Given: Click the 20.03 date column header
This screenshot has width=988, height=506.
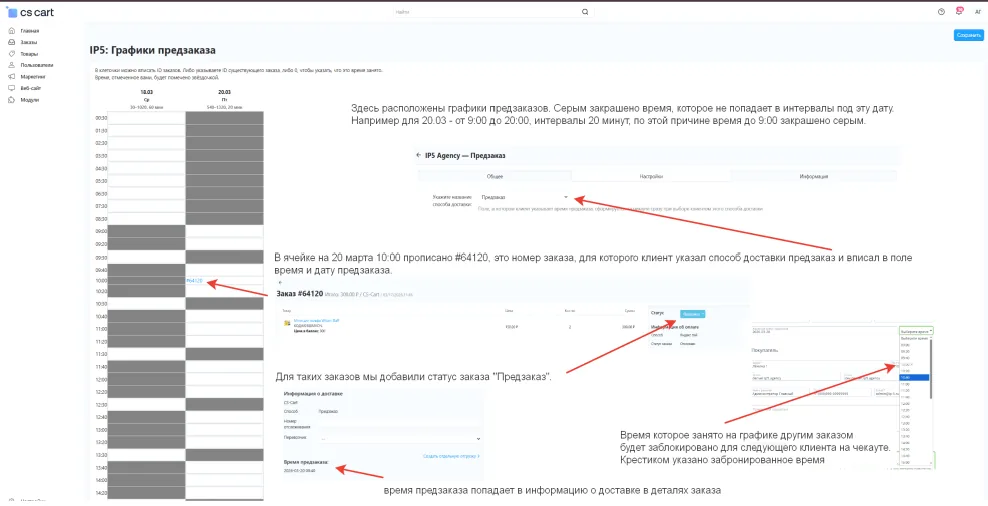Looking at the screenshot, I should click(x=224, y=92).
